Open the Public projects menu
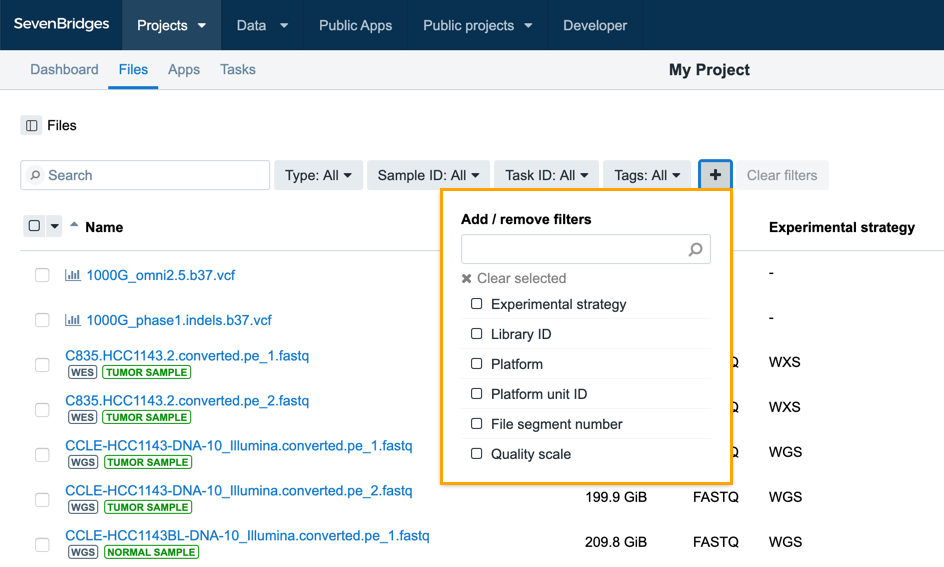The image size is (944, 567). pyautogui.click(x=477, y=25)
